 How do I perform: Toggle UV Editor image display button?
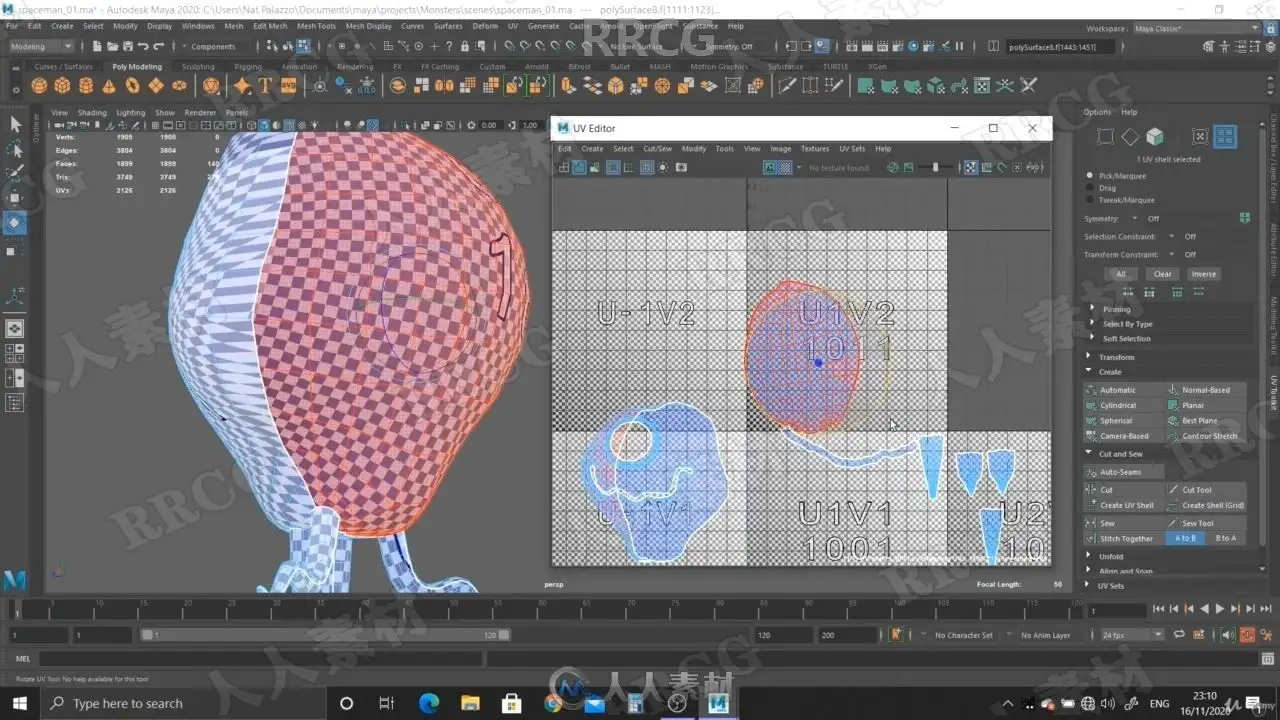pyautogui.click(x=770, y=168)
